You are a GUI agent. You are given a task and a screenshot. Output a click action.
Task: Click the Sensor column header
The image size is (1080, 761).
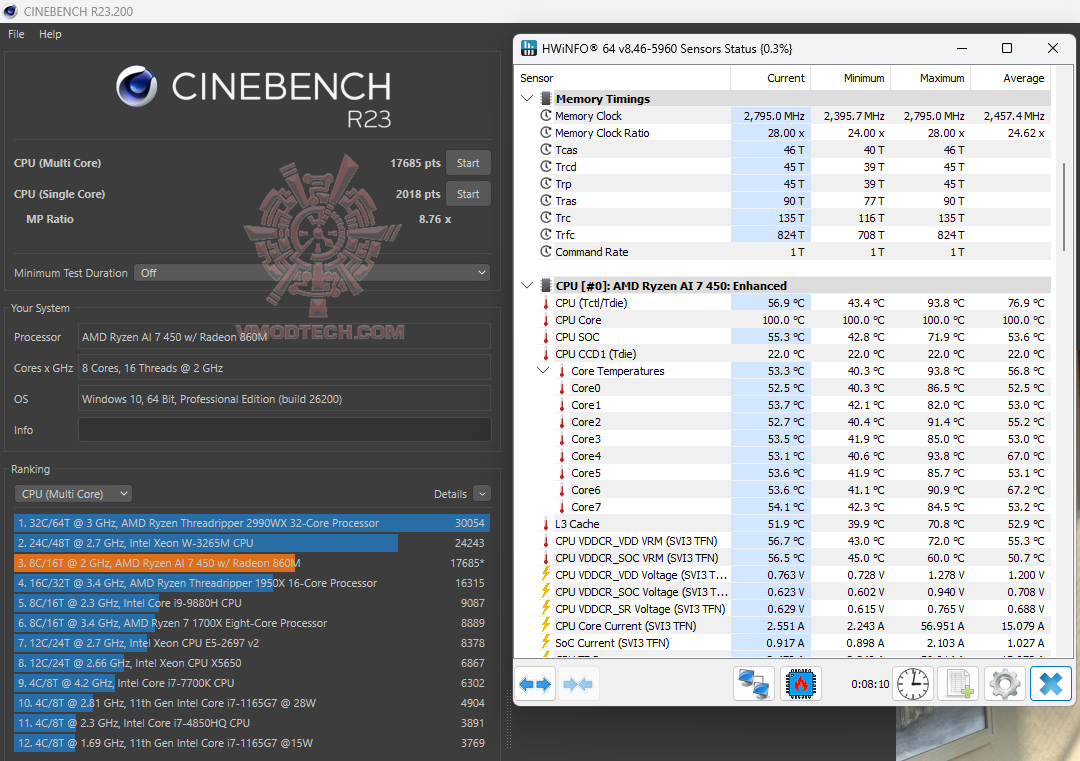coord(622,78)
